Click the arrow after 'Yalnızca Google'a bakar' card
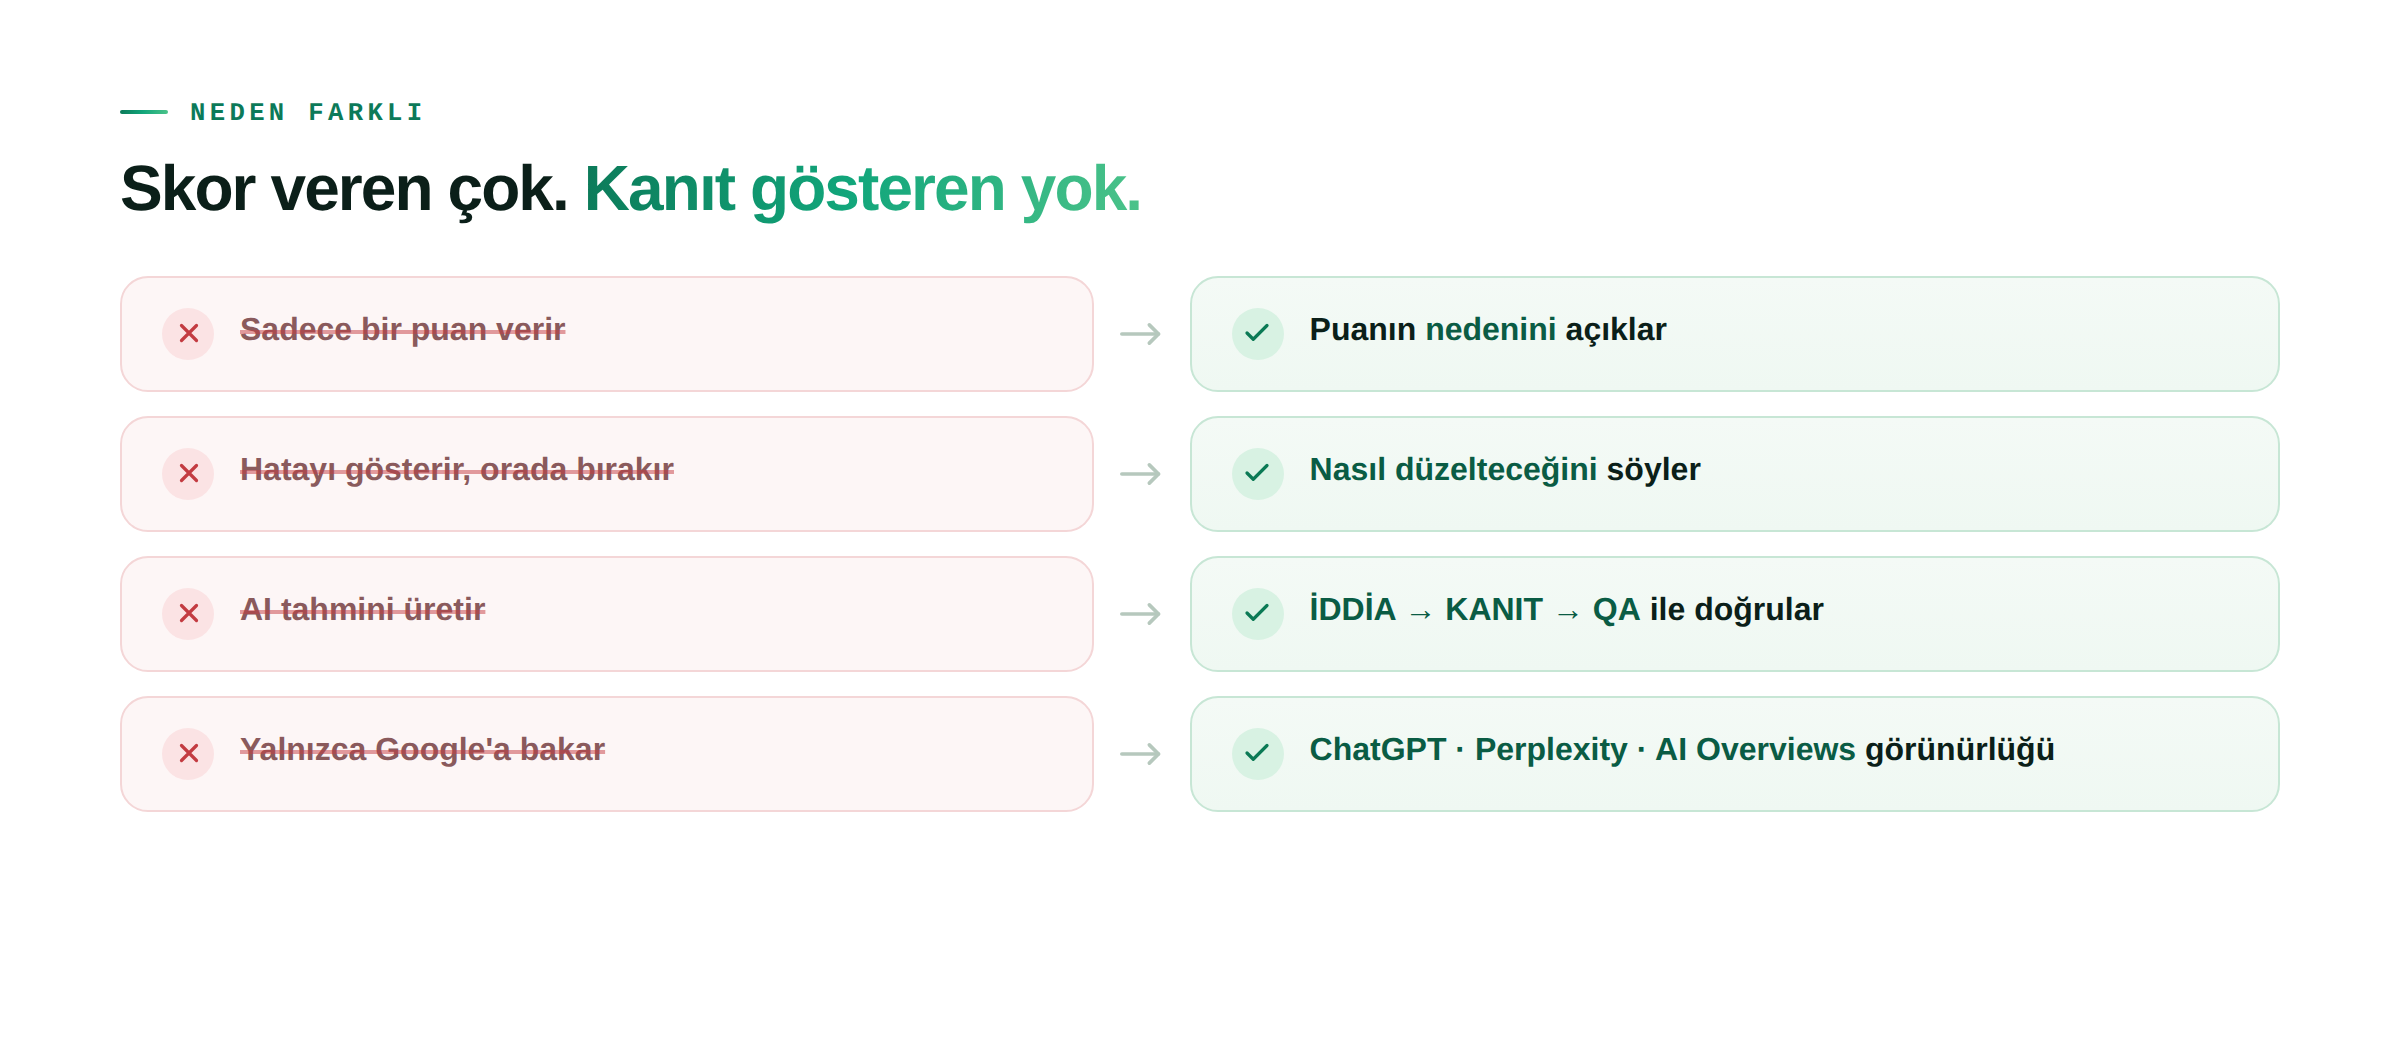 pyautogui.click(x=1141, y=754)
